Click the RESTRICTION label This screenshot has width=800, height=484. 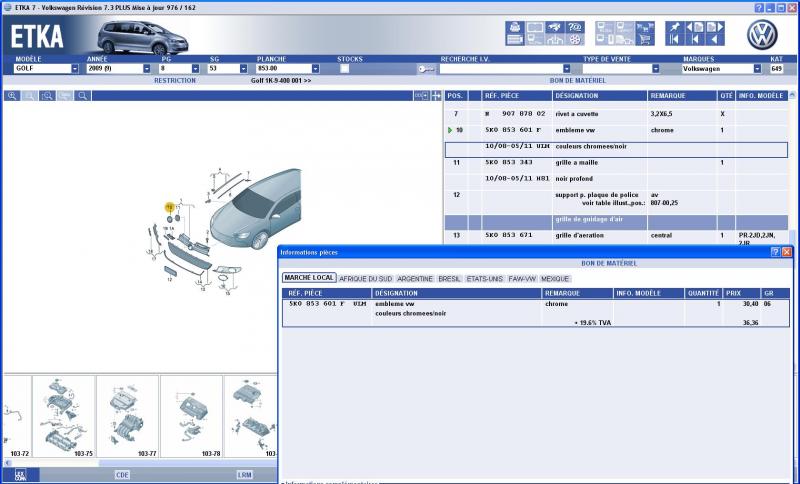(175, 81)
